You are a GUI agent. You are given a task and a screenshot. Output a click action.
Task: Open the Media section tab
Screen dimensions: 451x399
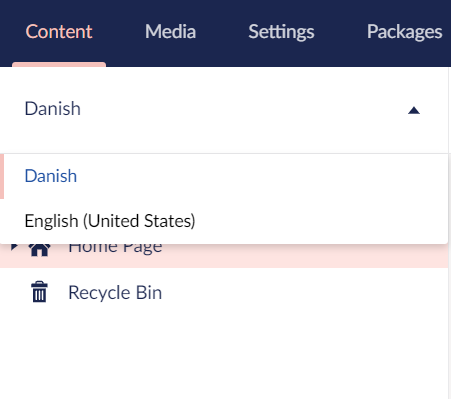(x=170, y=32)
